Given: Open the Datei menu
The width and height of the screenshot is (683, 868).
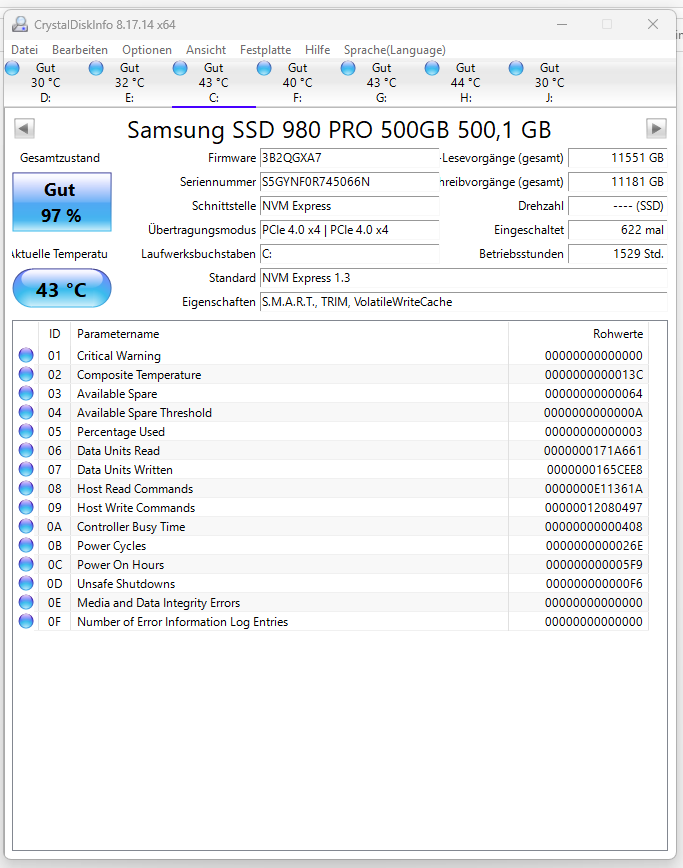Looking at the screenshot, I should (x=24, y=50).
